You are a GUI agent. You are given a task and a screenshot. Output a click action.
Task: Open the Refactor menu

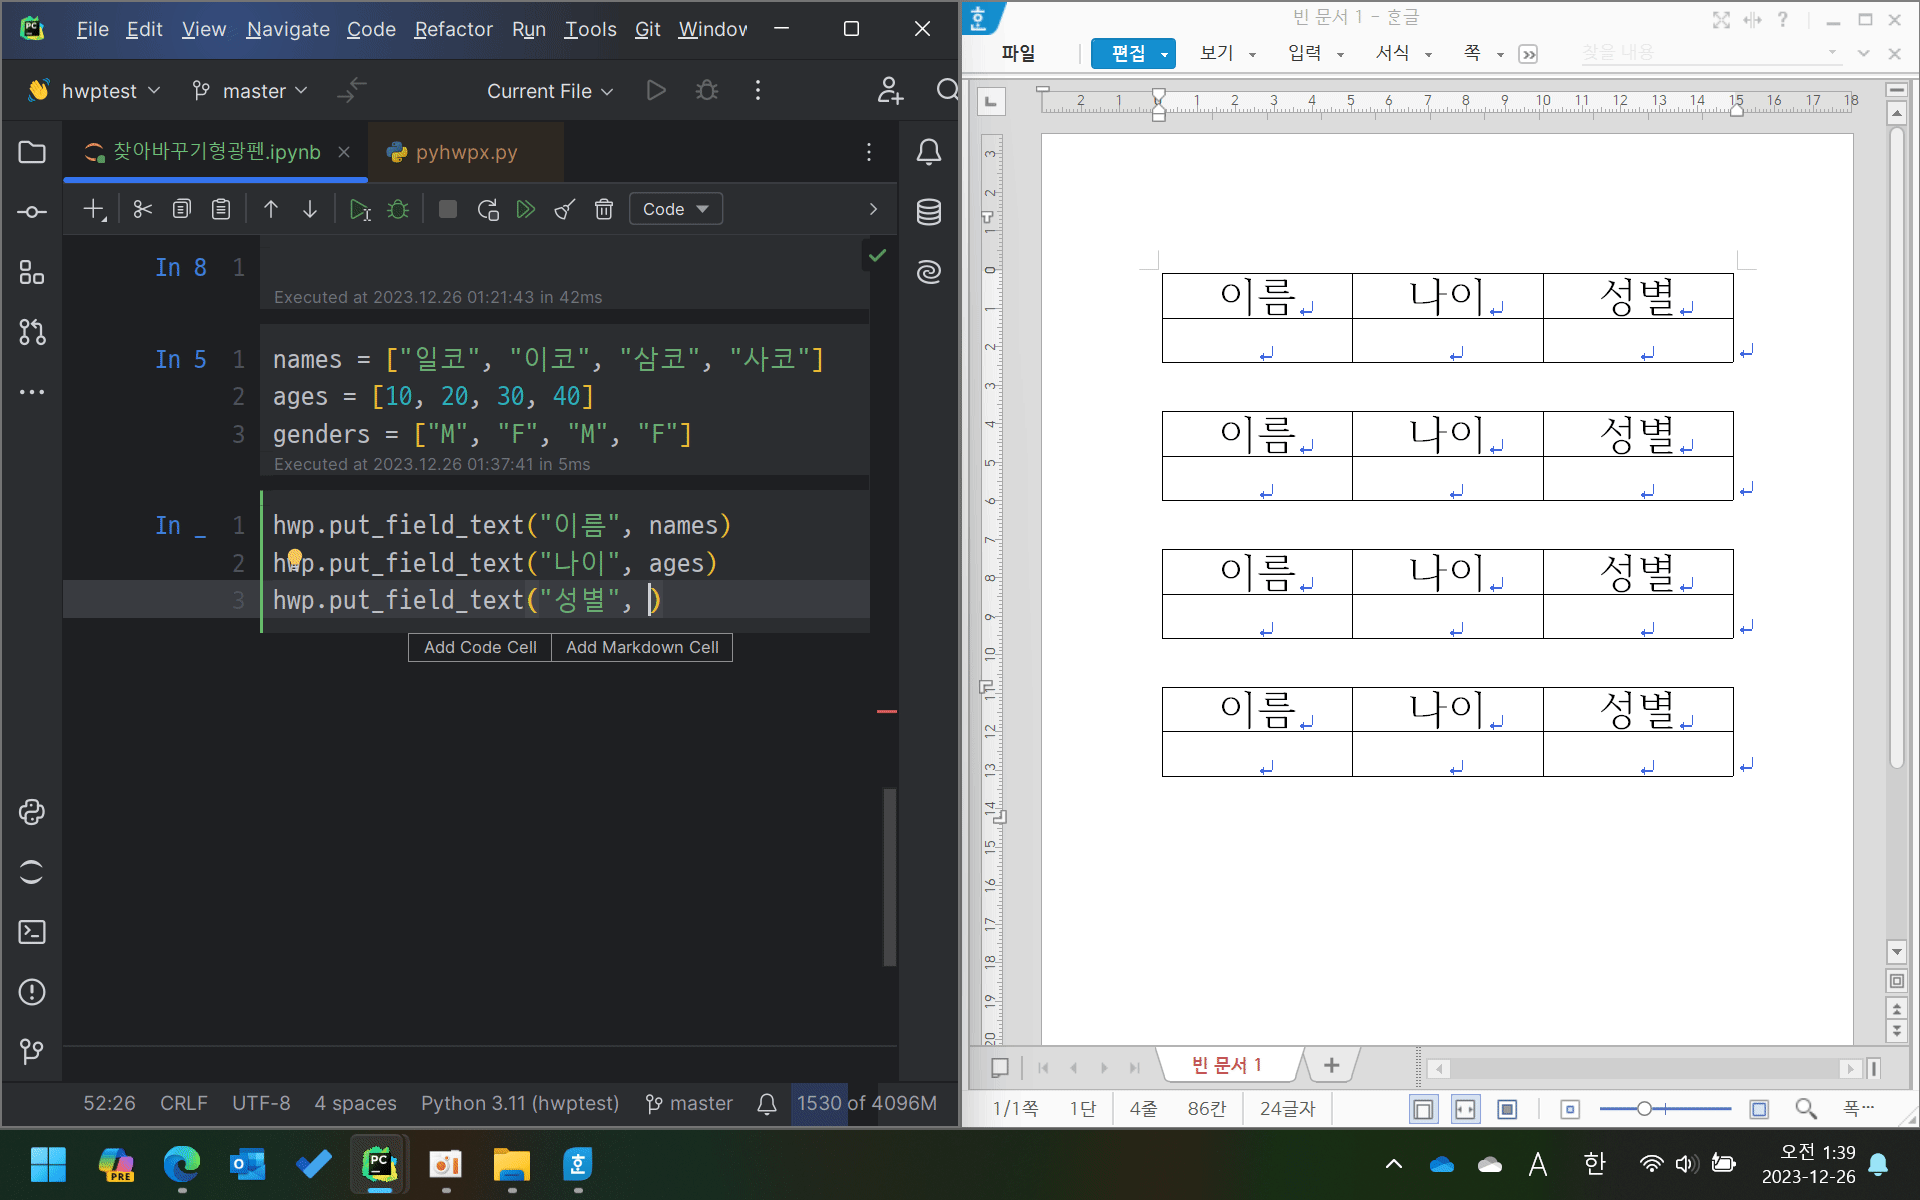[x=453, y=29]
